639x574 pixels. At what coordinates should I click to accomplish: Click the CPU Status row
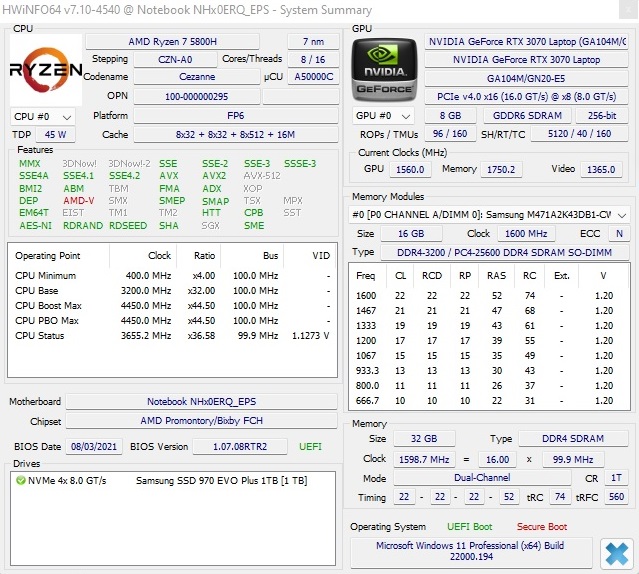(172, 336)
